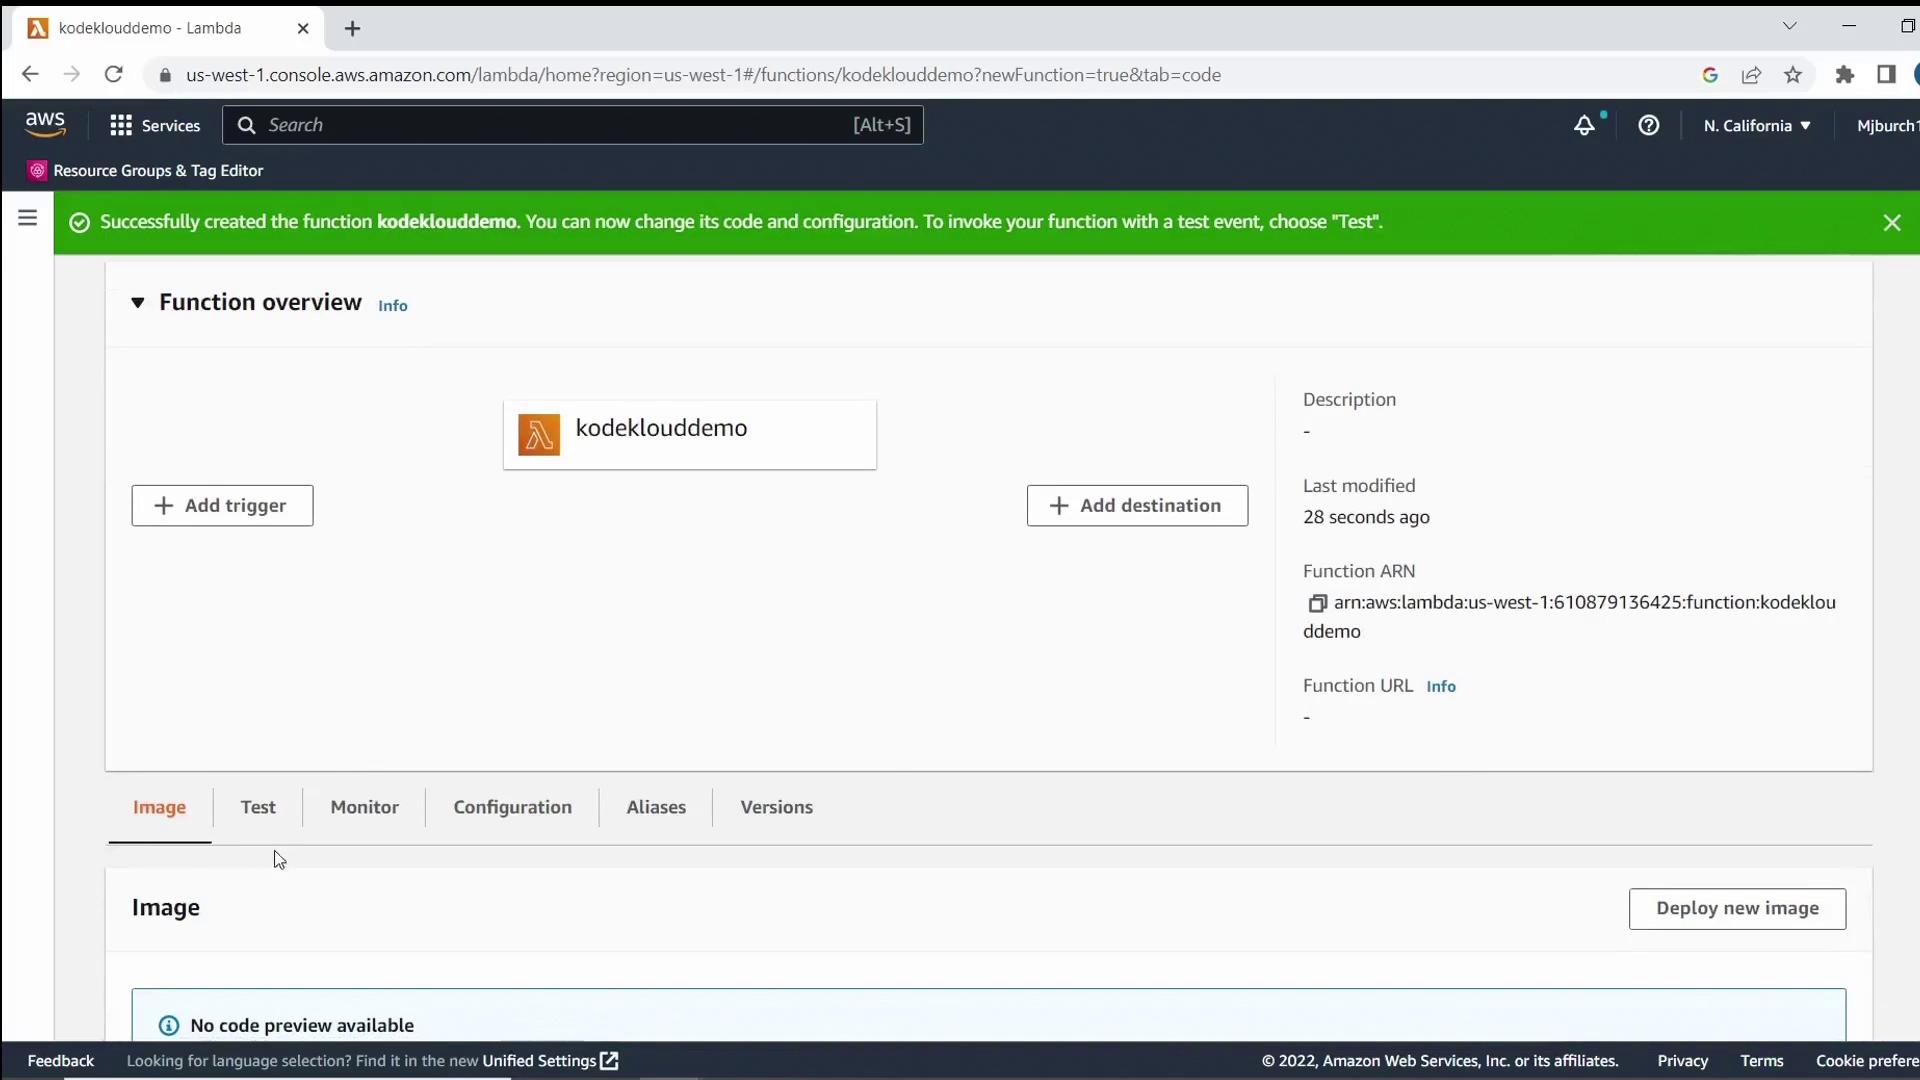
Task: Open Function URL Info link
Action: pos(1440,686)
